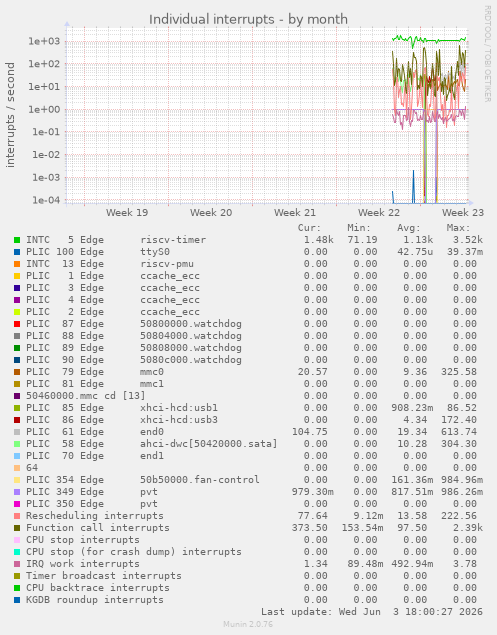This screenshot has height=635, width=497.
Task: Click the CPU backtrace interrupts label
Action: coord(98,588)
